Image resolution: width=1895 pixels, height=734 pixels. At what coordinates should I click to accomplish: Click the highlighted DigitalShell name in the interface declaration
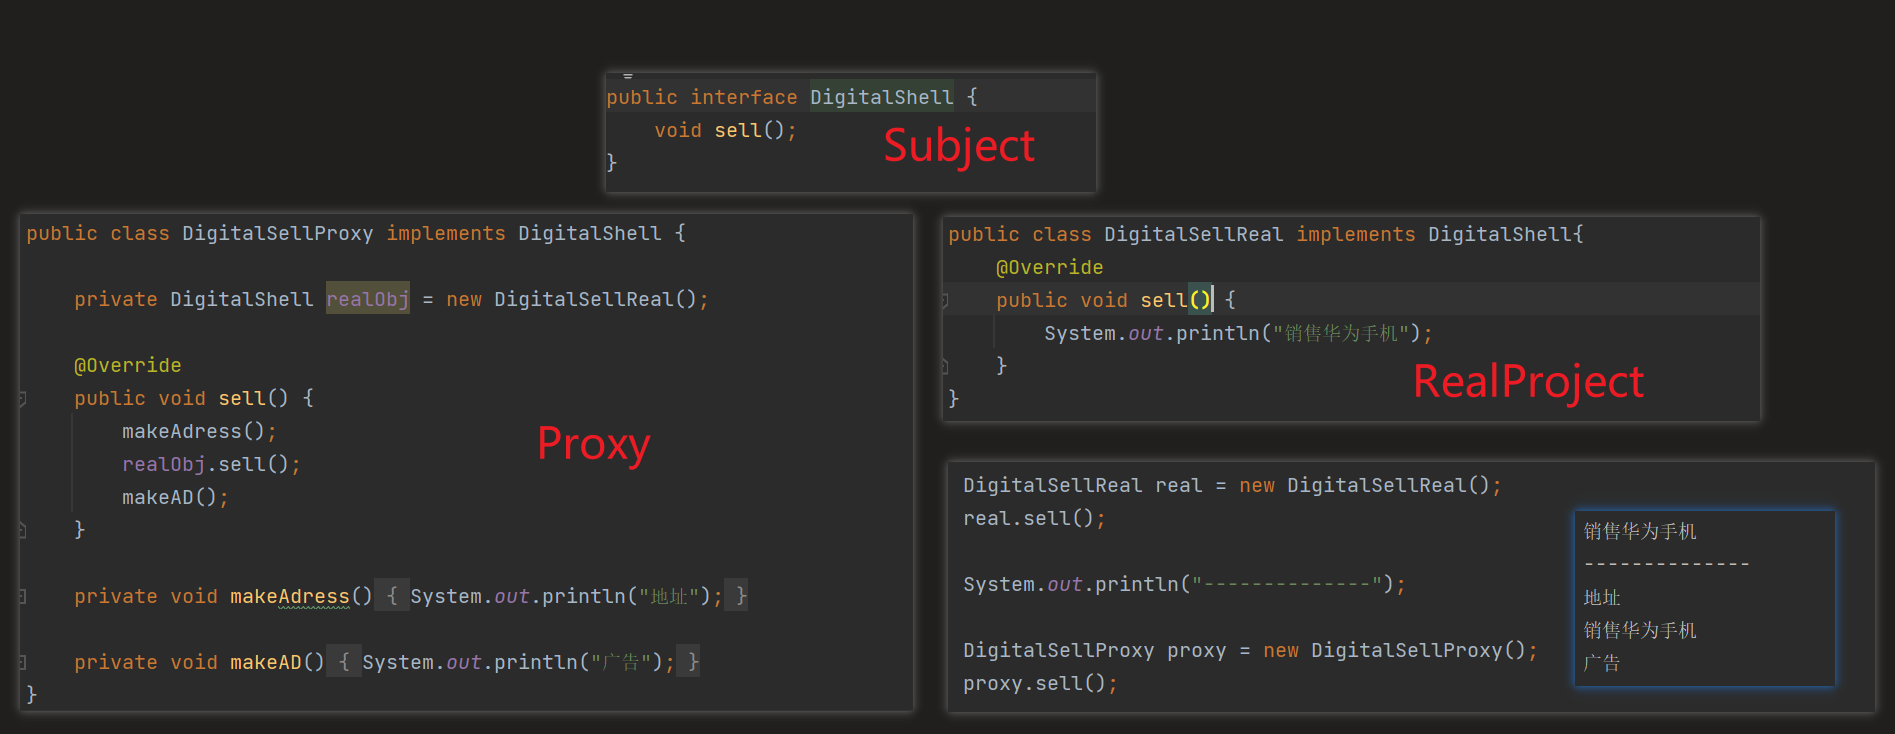881,97
